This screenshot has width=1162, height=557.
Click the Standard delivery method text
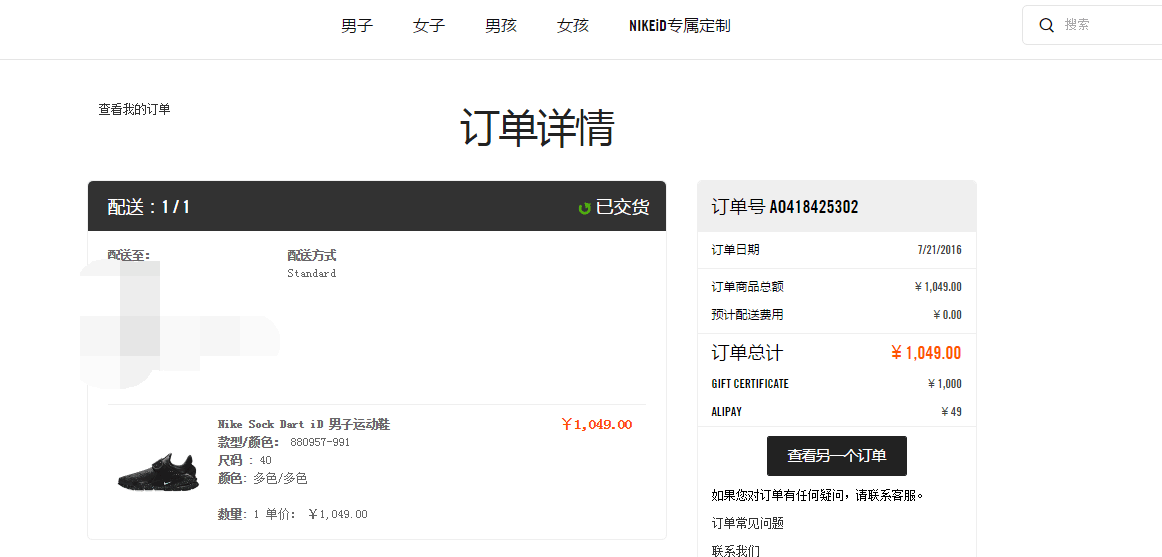coord(312,273)
